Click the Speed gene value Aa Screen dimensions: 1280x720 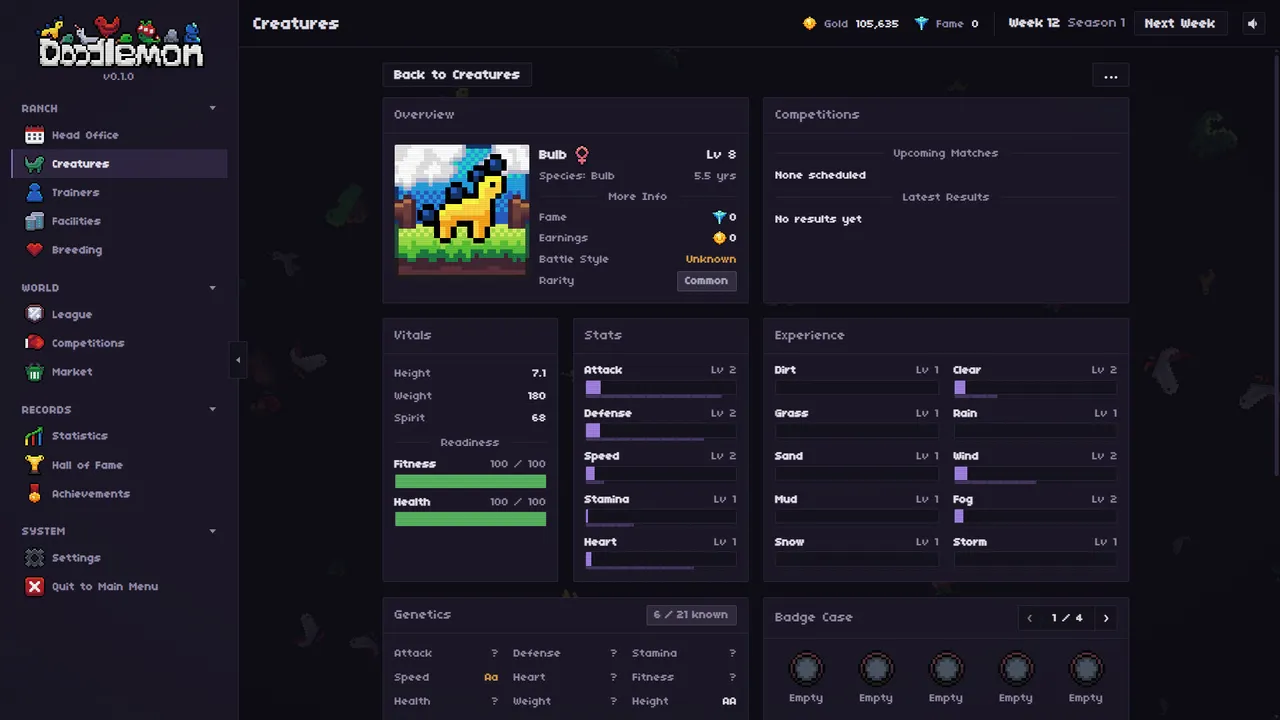pos(491,677)
